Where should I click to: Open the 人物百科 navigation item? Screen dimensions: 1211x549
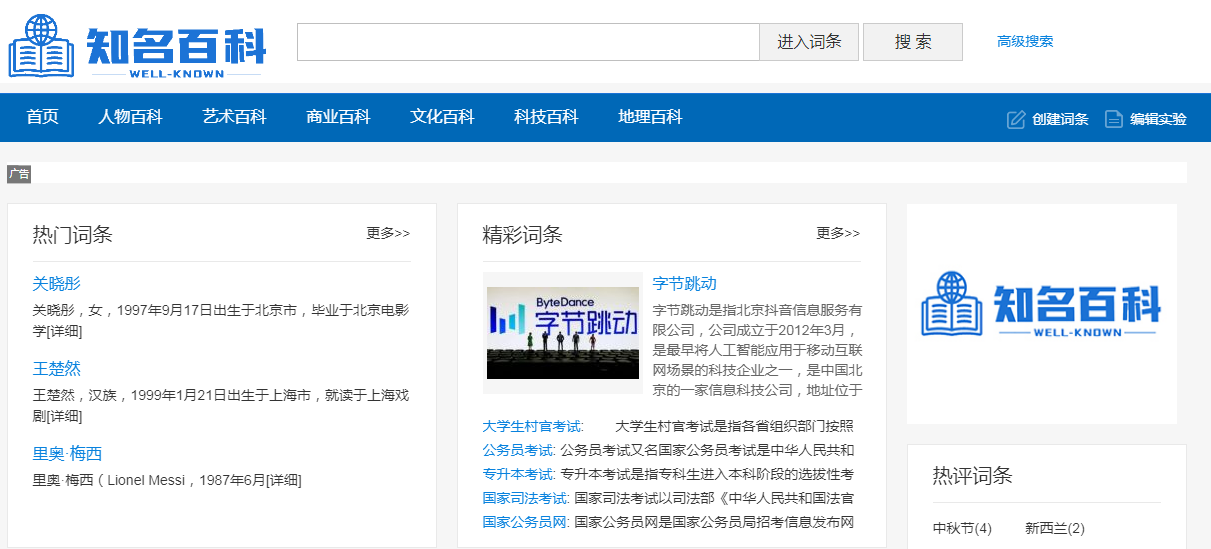click(x=130, y=117)
